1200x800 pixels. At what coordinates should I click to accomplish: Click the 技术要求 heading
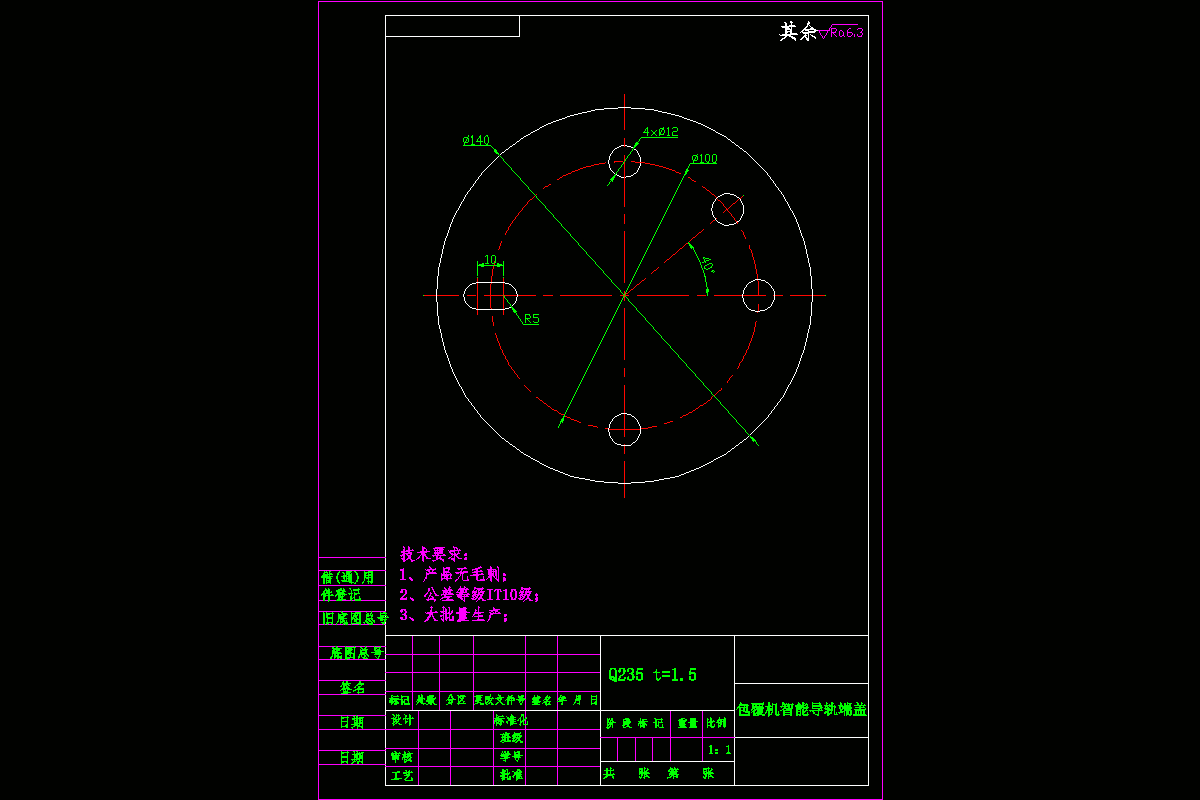coord(435,554)
